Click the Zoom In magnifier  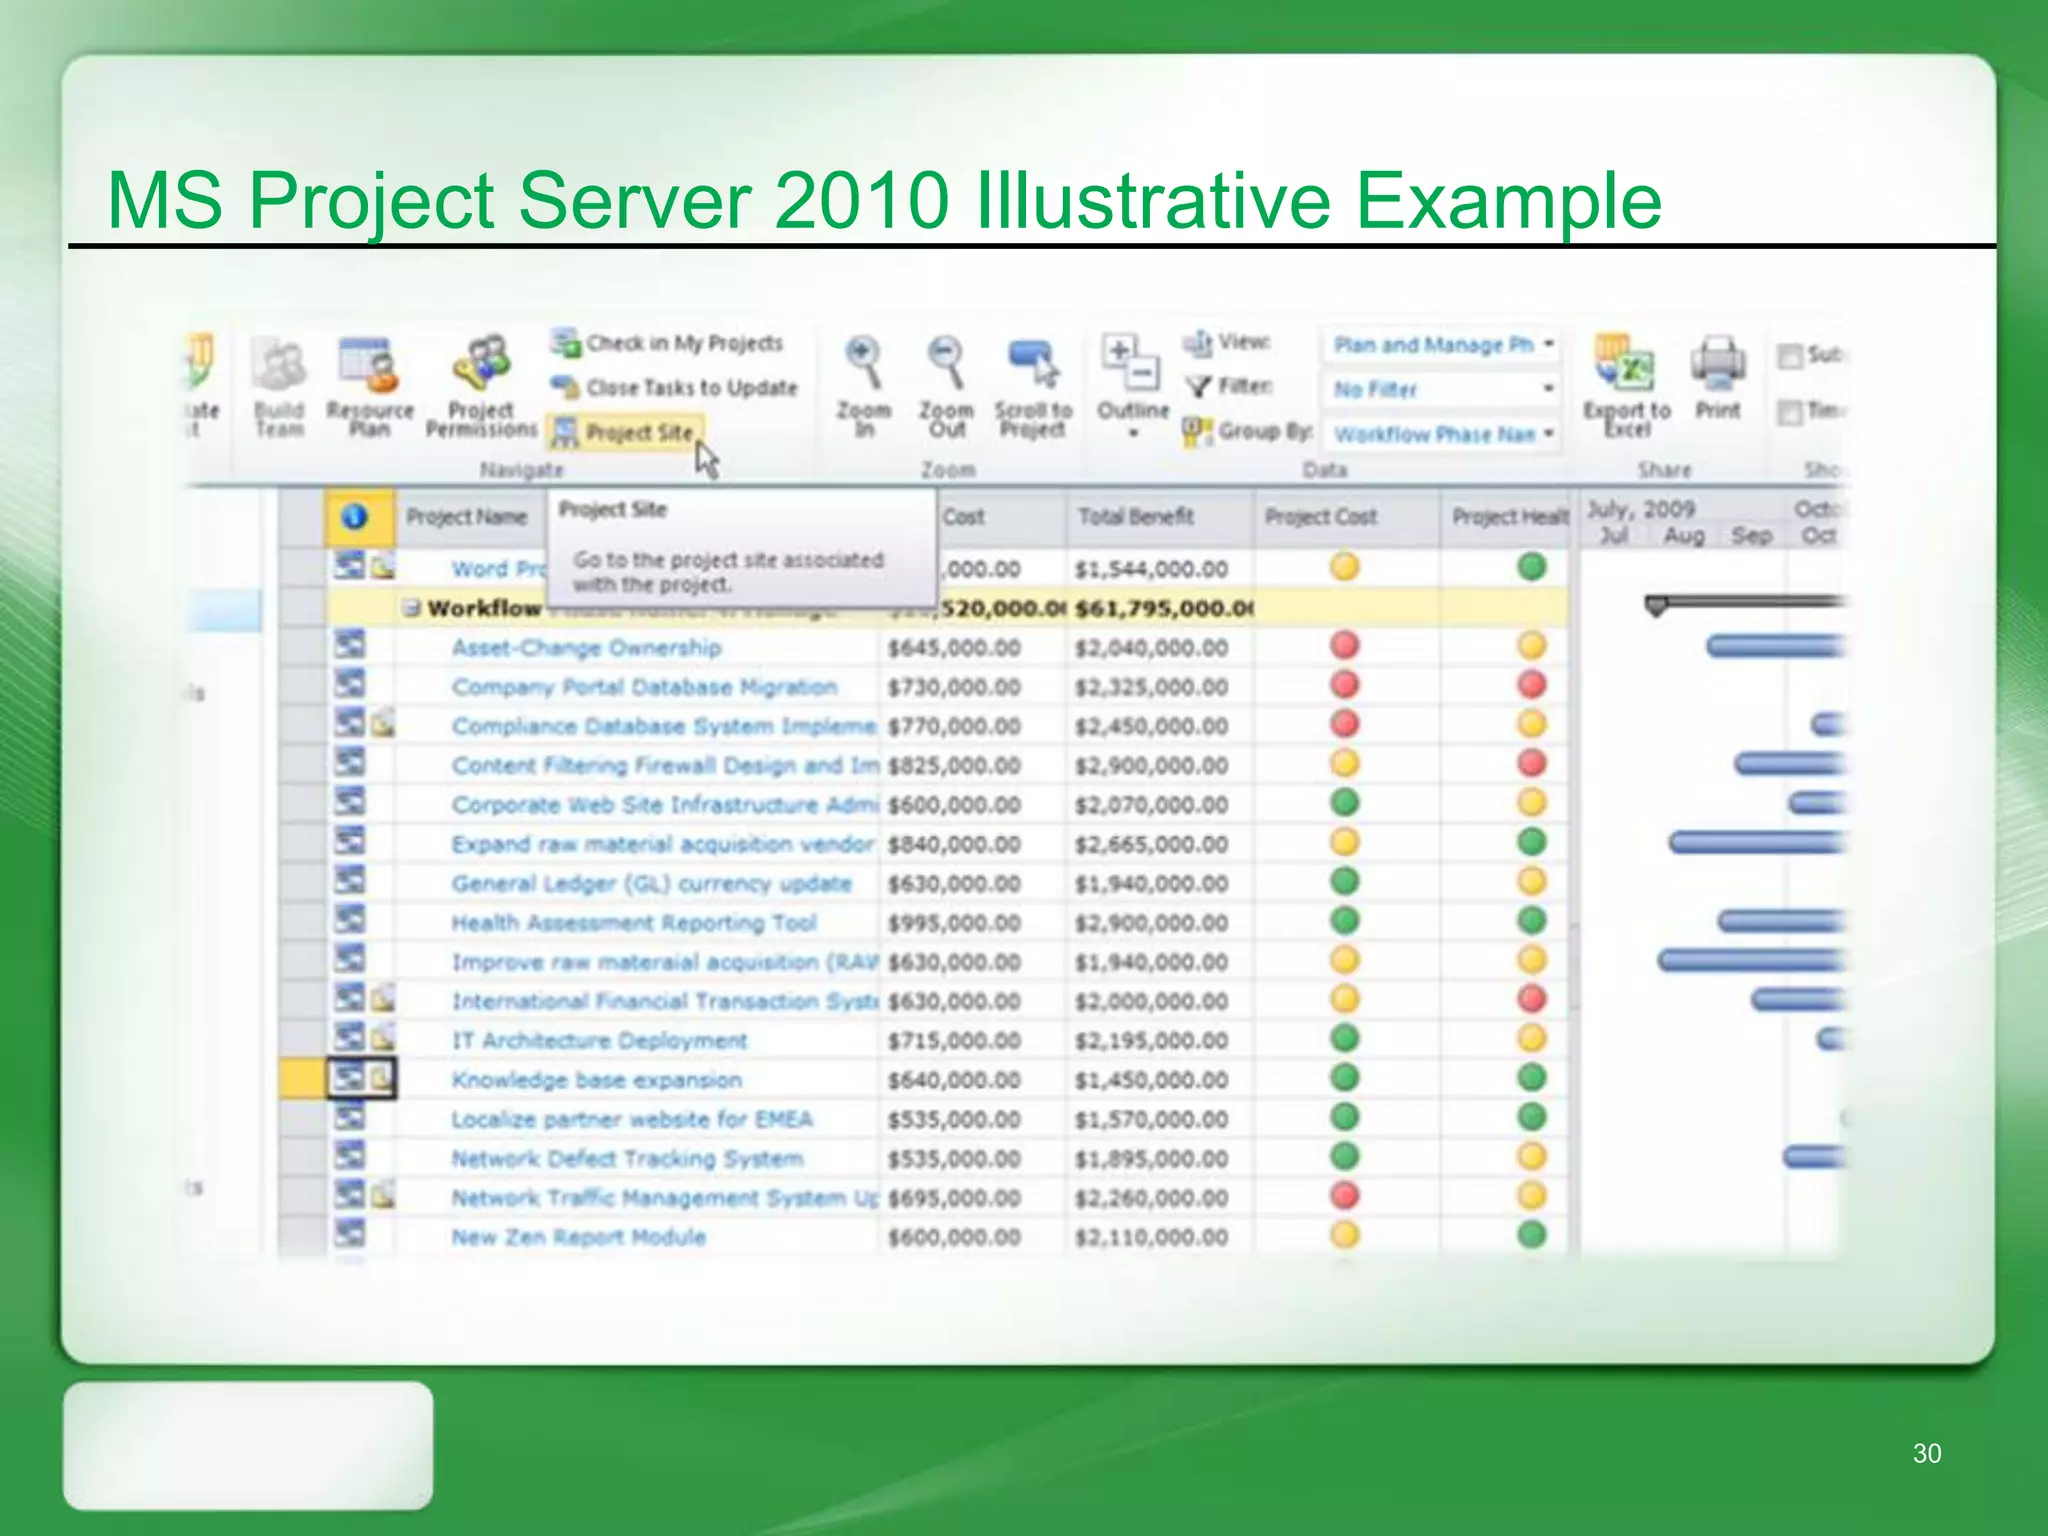(863, 362)
